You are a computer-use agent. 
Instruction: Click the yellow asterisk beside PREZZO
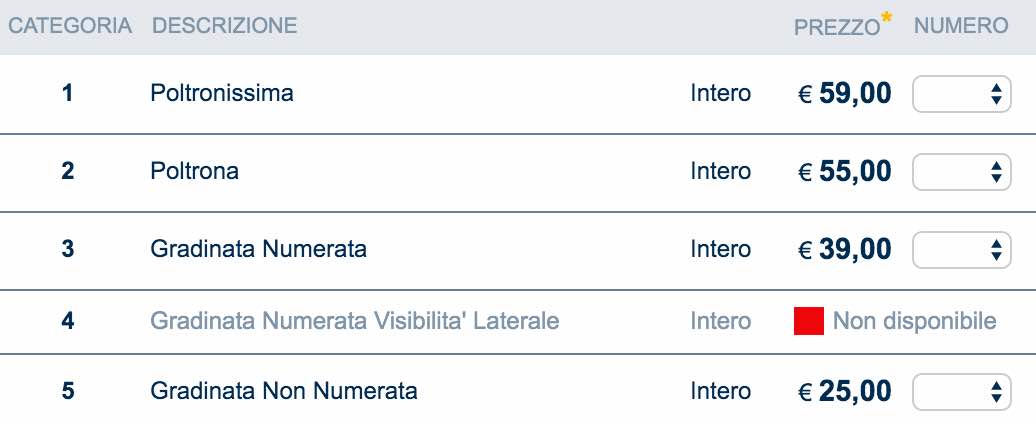[x=887, y=16]
